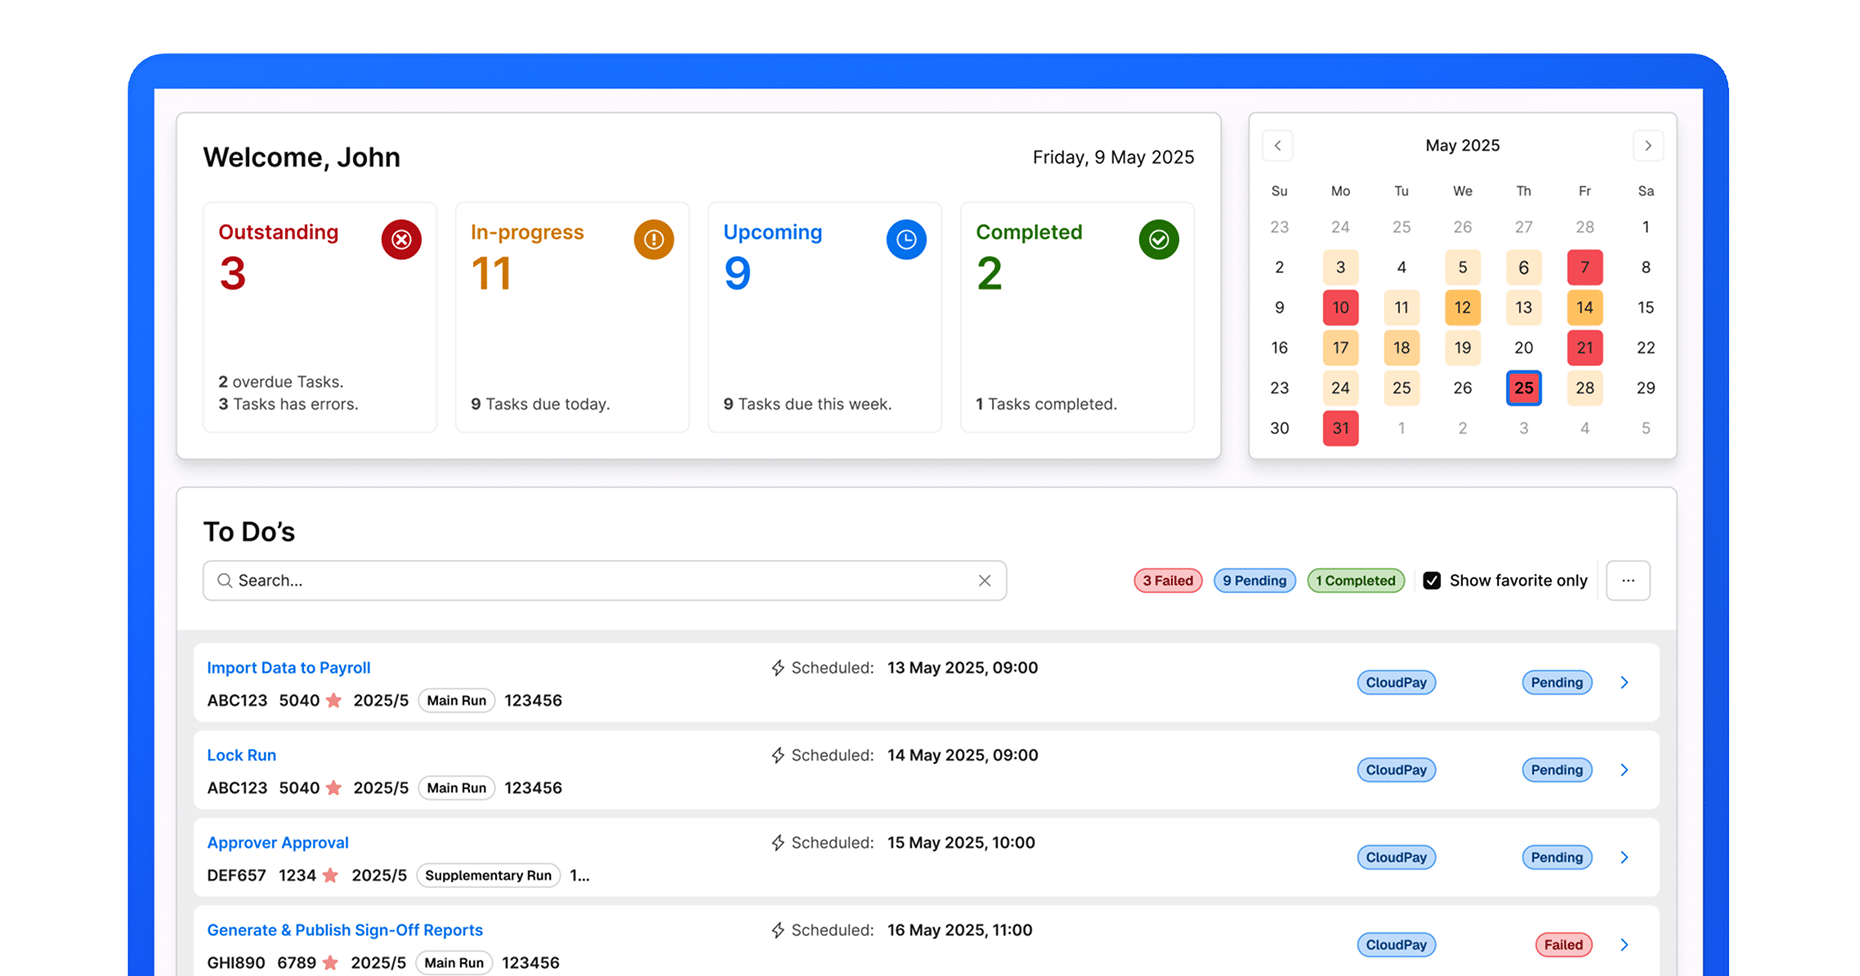Screen dimensions: 1860x976
Task: Uncheck Show favorite only checkbox
Action: [1432, 580]
